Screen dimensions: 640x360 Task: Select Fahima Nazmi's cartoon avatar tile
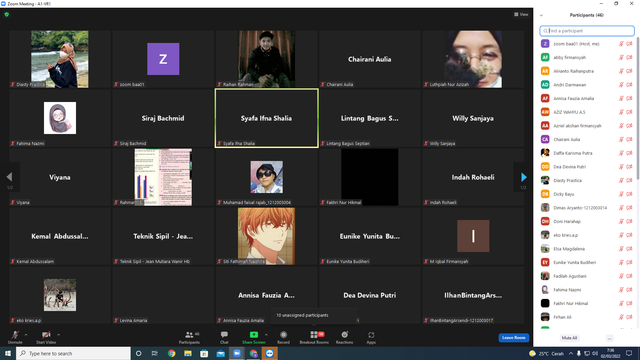coord(60,118)
